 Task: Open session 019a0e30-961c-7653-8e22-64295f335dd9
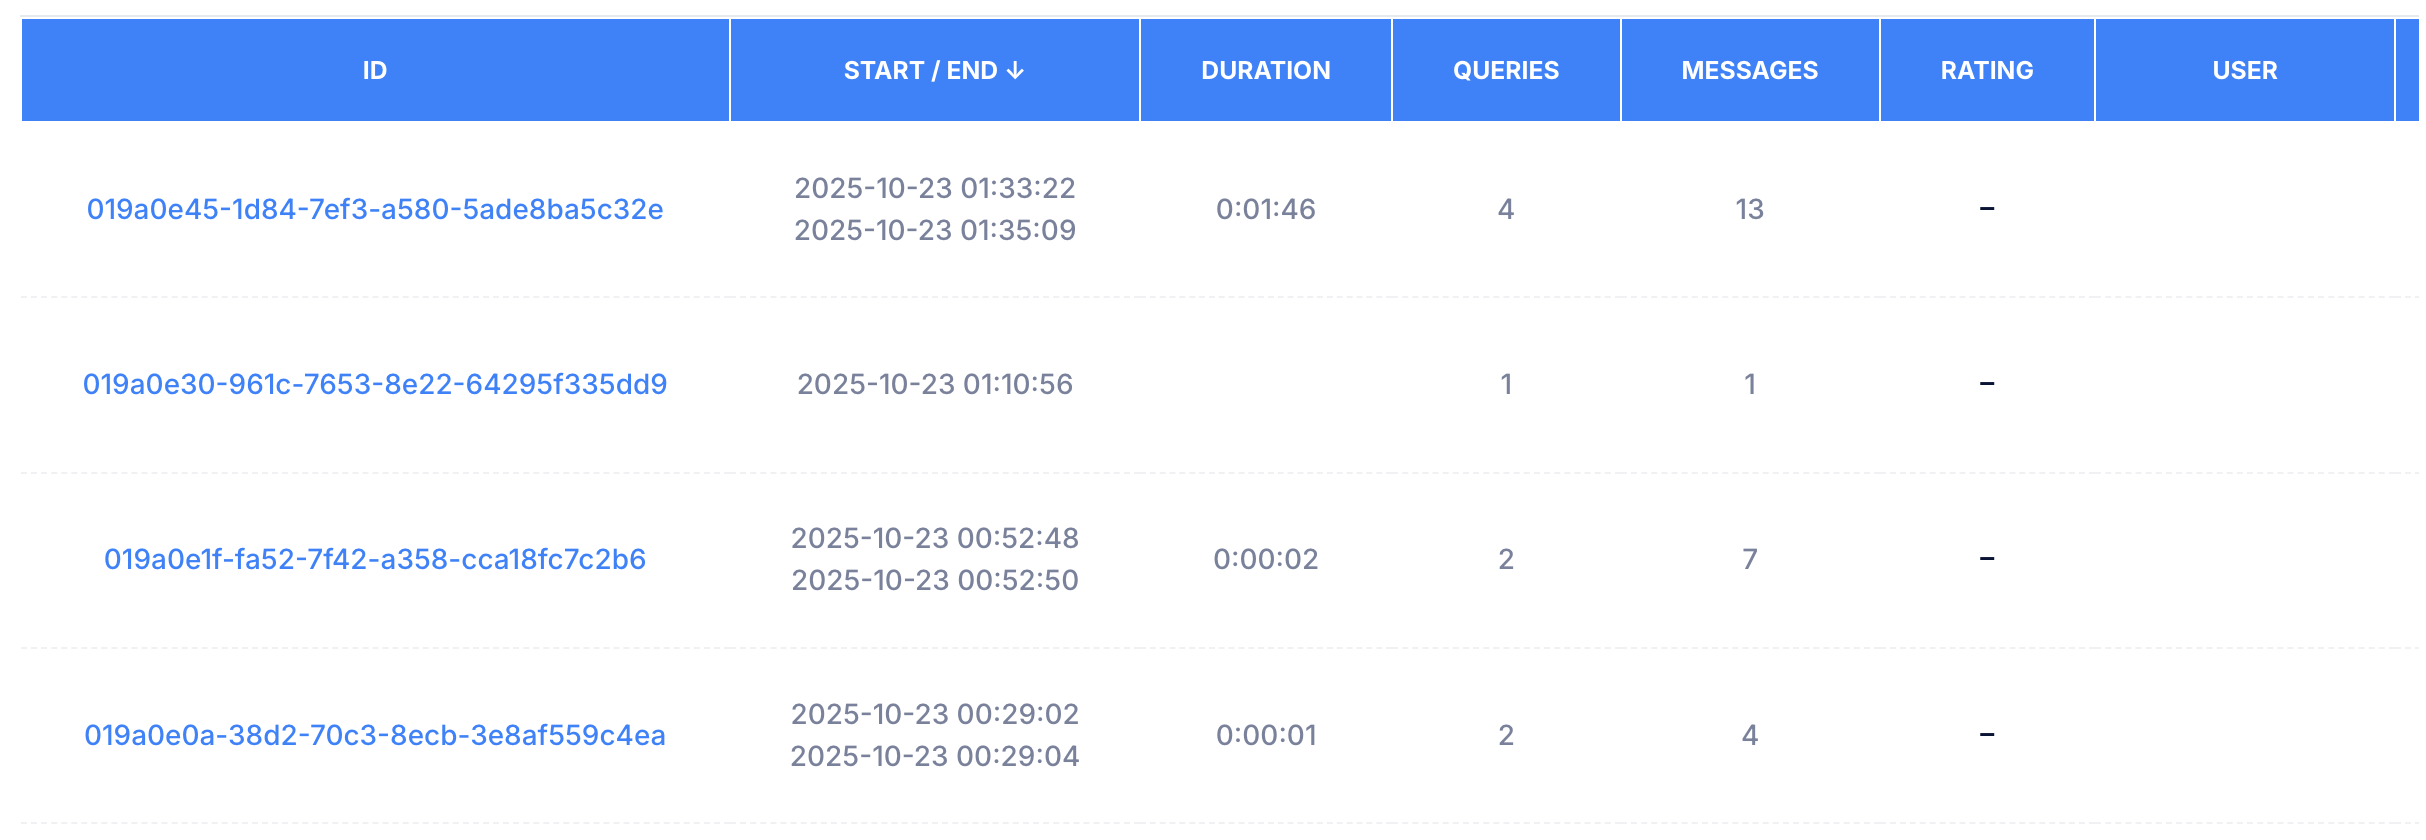pyautogui.click(x=376, y=383)
